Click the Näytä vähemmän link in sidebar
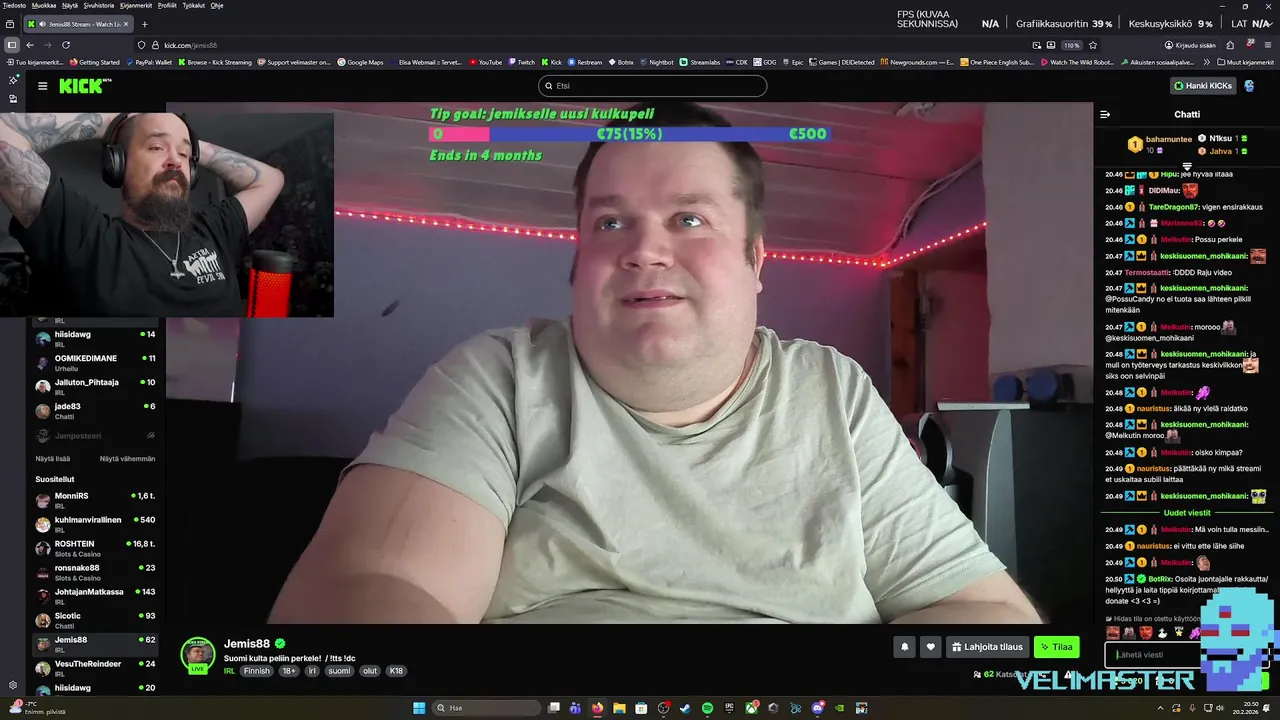This screenshot has height=720, width=1280. pos(127,459)
